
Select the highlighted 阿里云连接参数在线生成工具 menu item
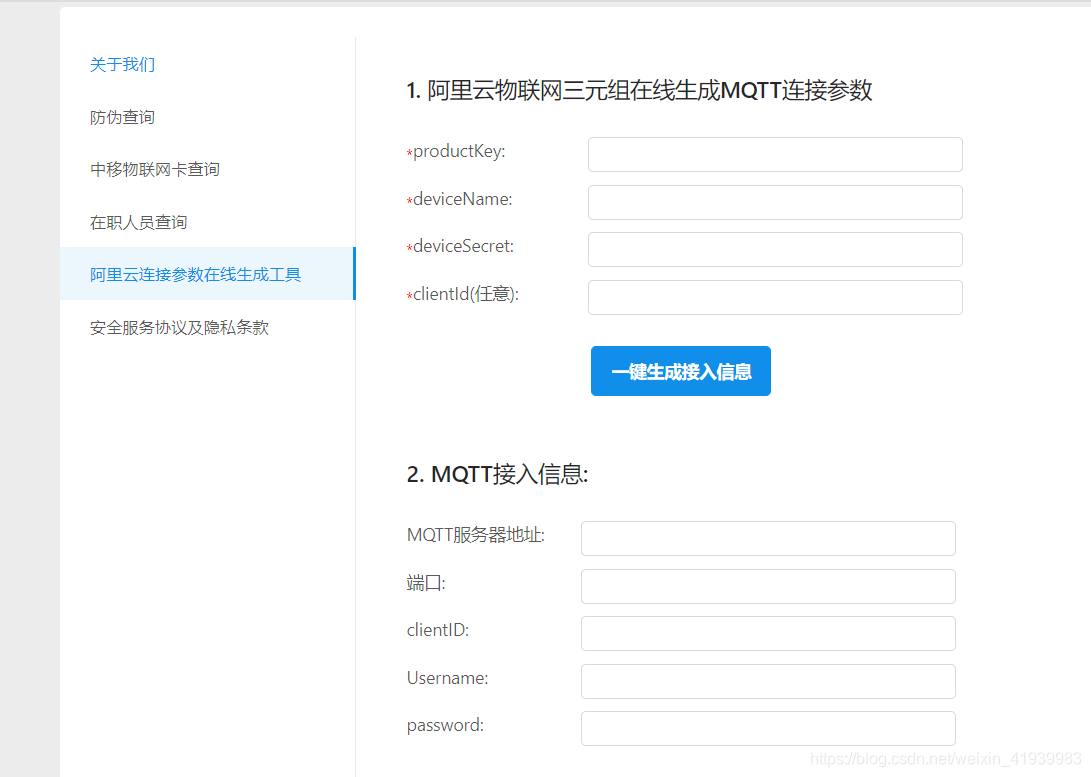[194, 274]
